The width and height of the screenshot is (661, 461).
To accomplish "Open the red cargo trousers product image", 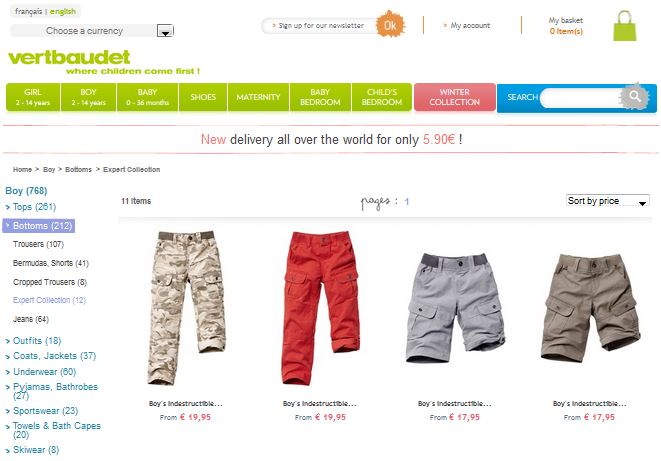I will point(321,308).
